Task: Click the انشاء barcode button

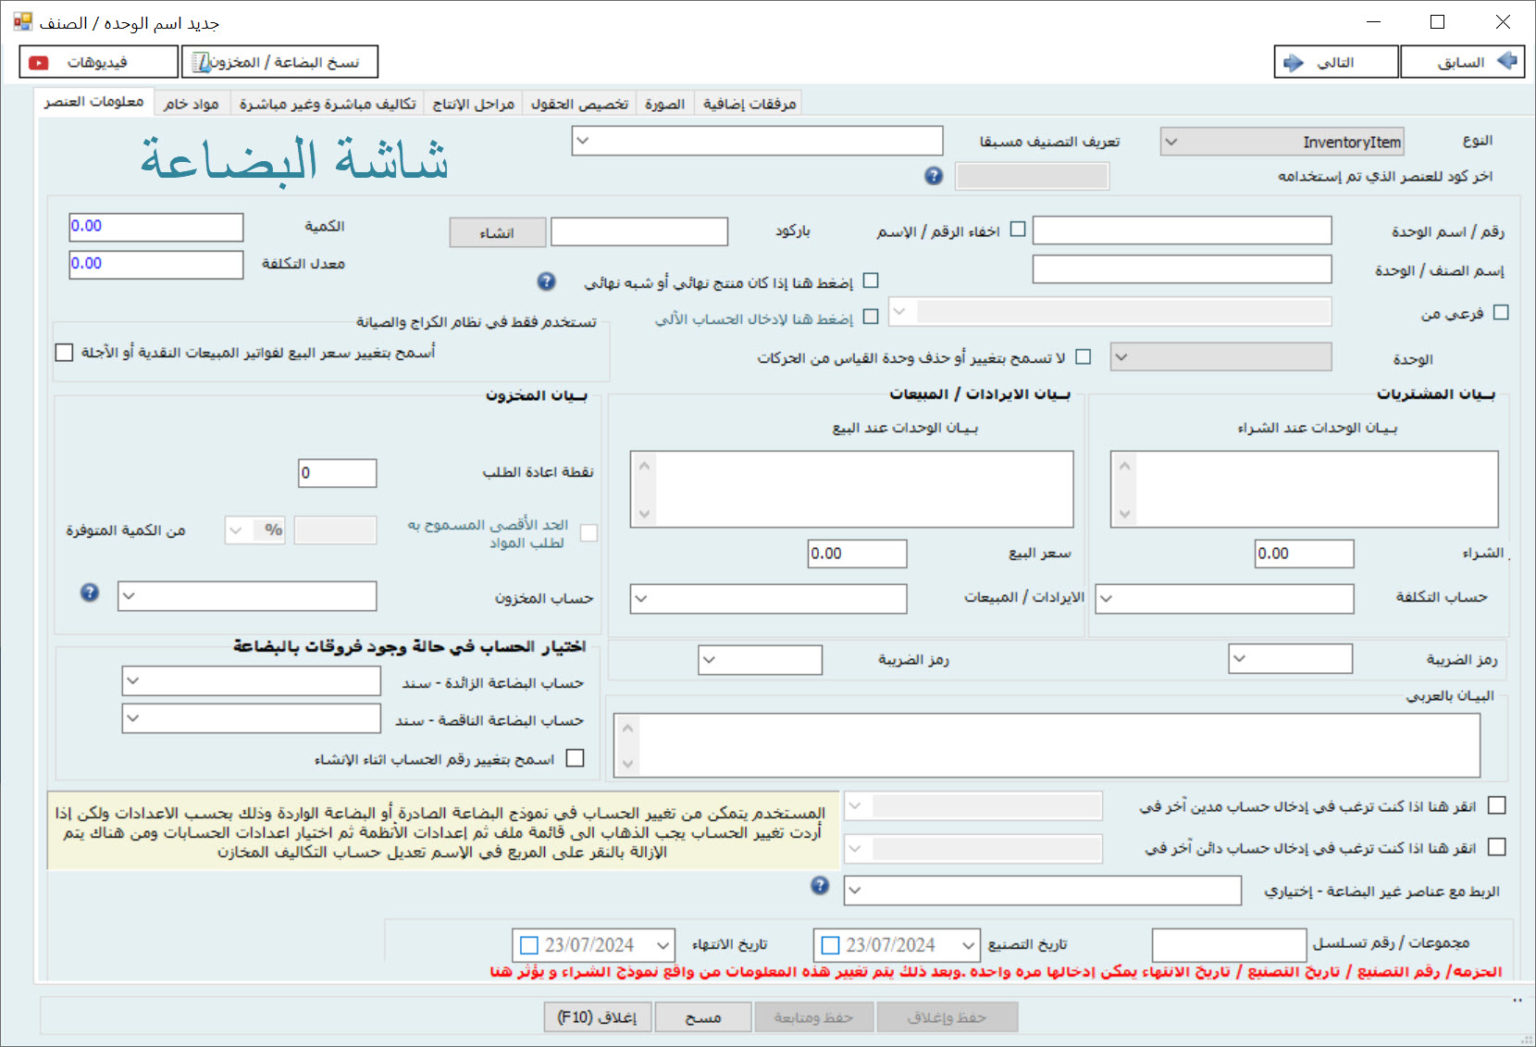Action: tap(497, 233)
